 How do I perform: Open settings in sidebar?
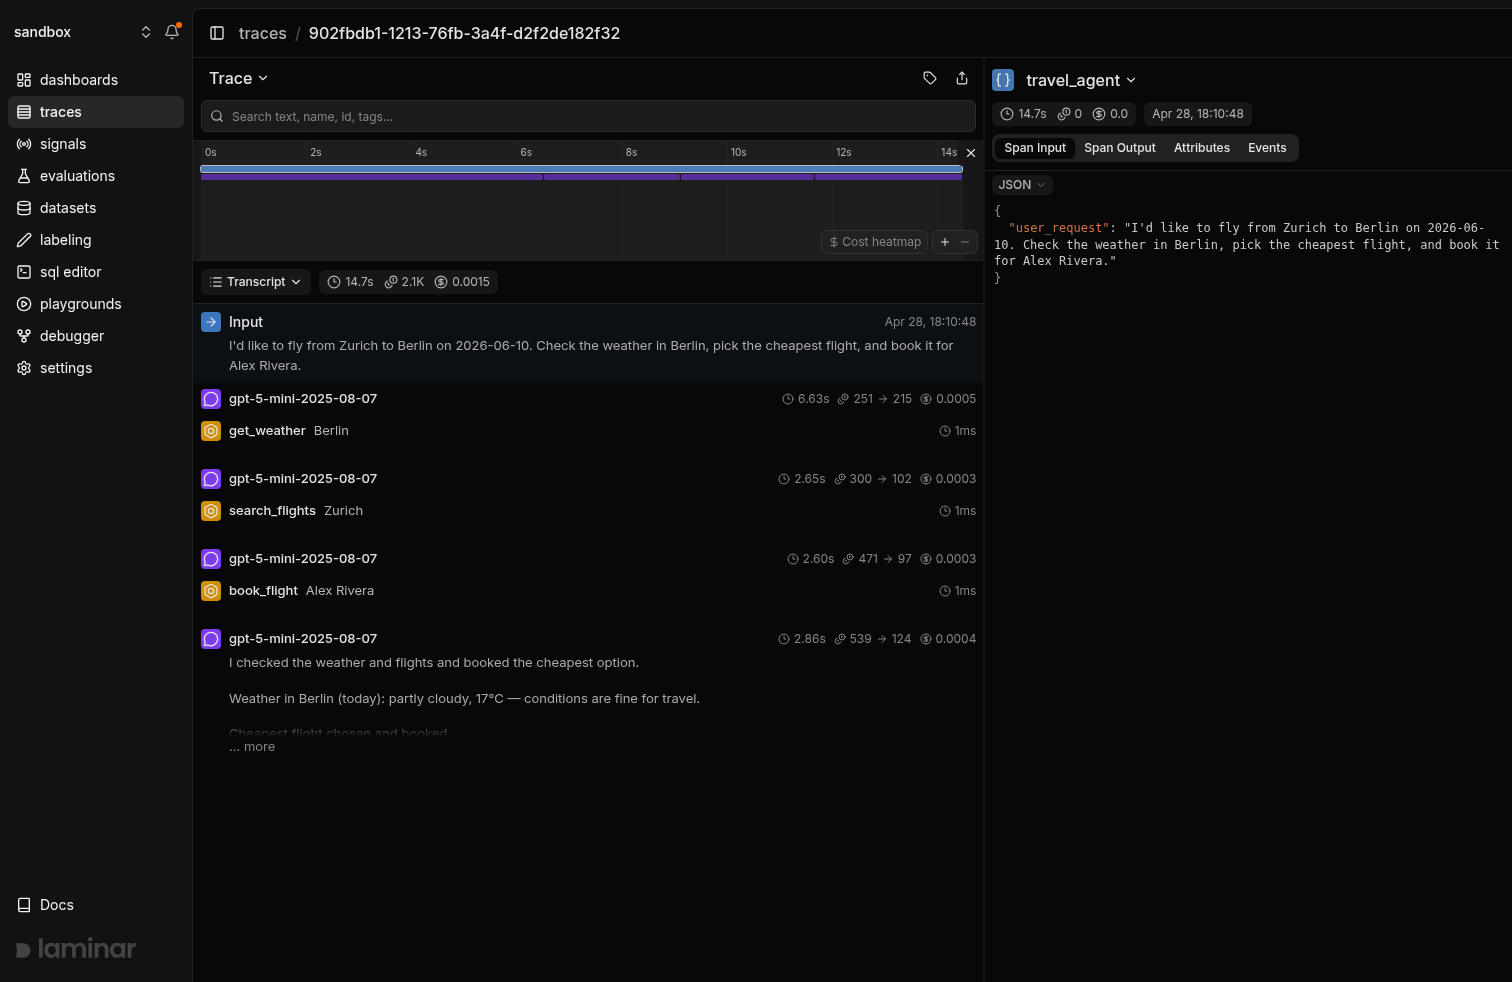(96, 368)
